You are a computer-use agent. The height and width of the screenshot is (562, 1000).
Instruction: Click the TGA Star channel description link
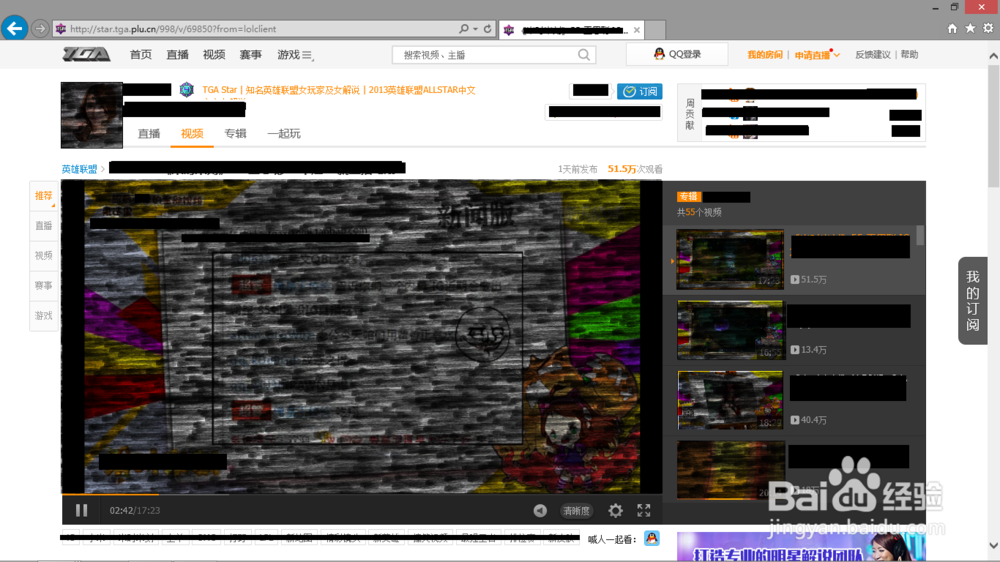coord(339,90)
